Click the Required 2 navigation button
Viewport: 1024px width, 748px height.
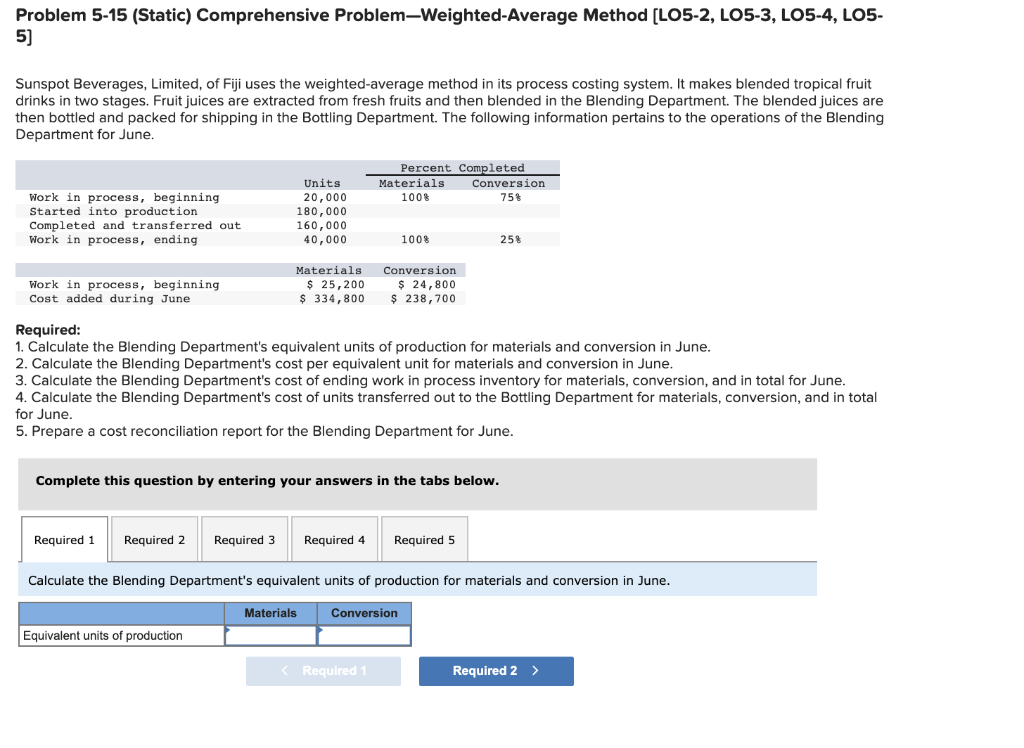coord(496,671)
